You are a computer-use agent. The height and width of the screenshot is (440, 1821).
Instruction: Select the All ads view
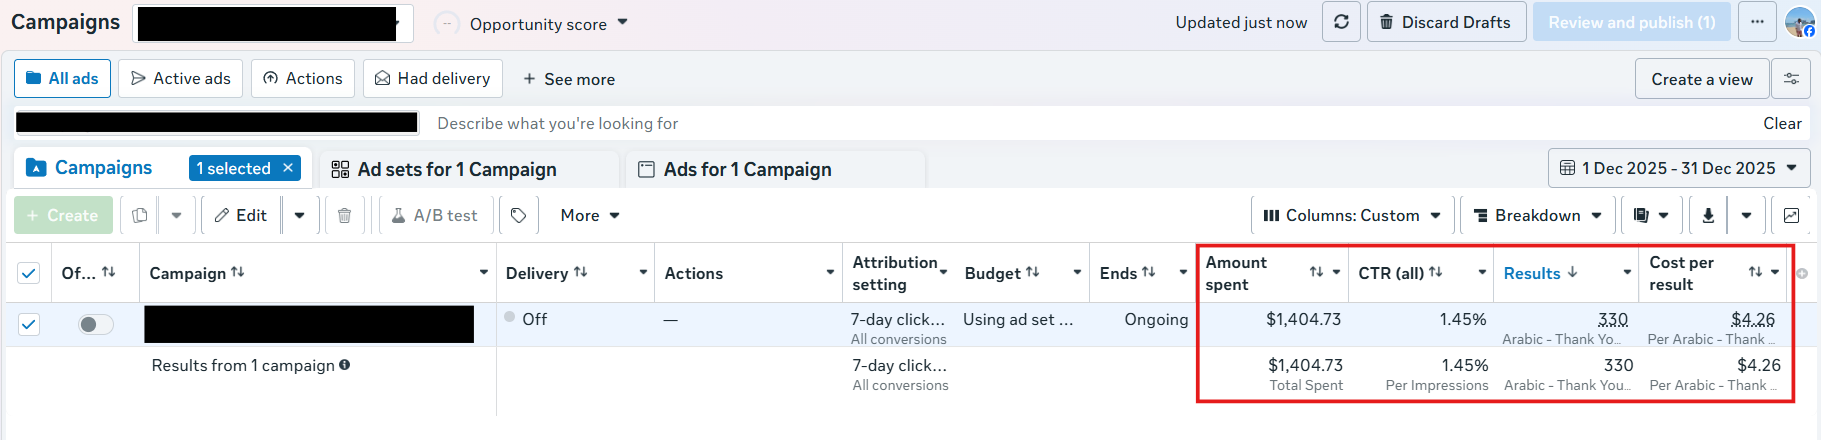click(62, 78)
